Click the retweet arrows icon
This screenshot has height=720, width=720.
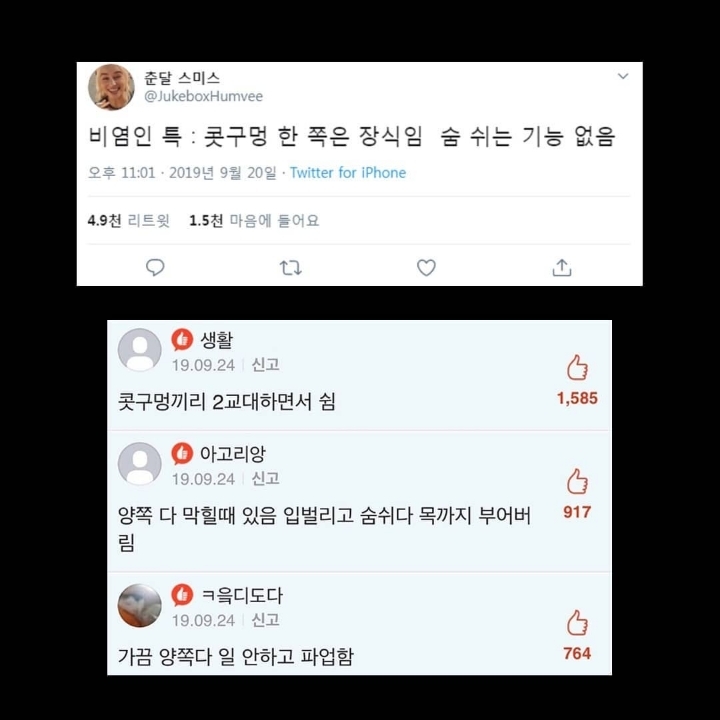tap(291, 268)
